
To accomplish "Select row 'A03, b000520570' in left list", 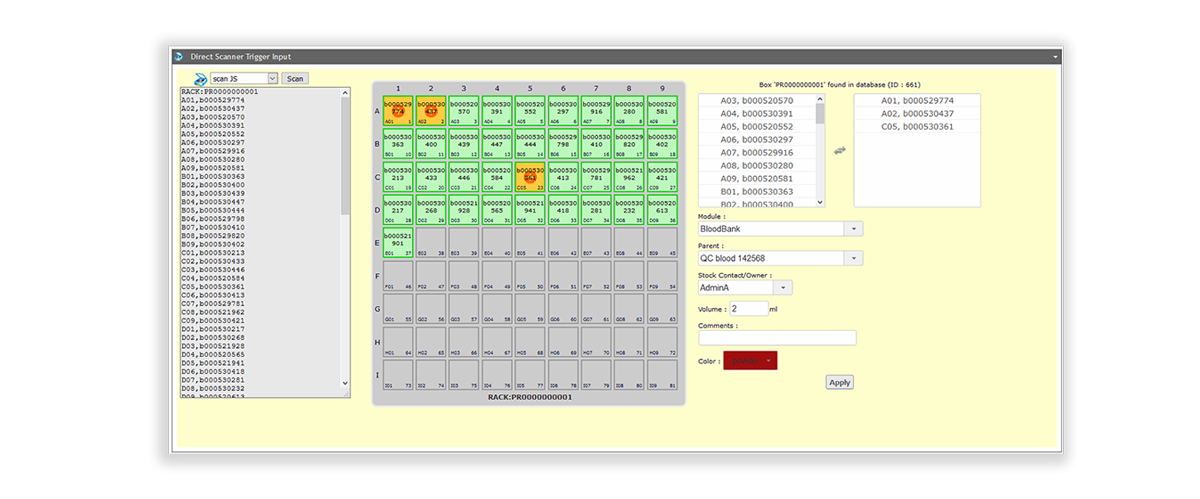I will [x=757, y=101].
